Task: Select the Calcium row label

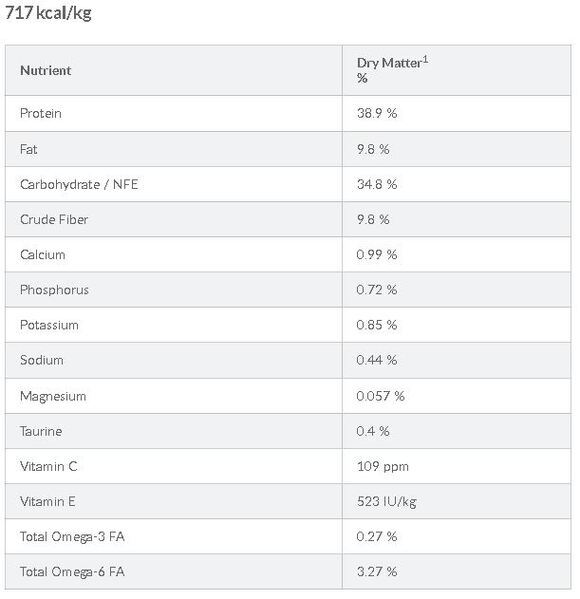Action: point(42,255)
